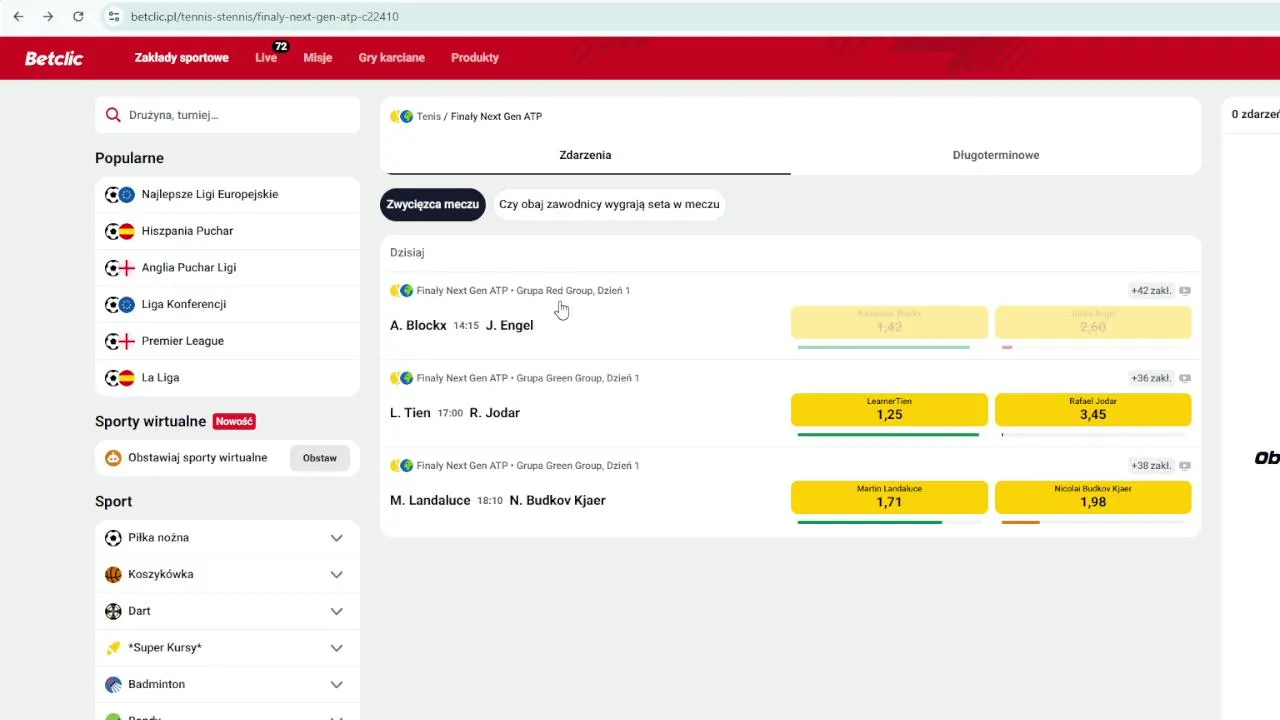Click the Piłka nożna ball icon
The width and height of the screenshot is (1280, 720).
point(113,538)
